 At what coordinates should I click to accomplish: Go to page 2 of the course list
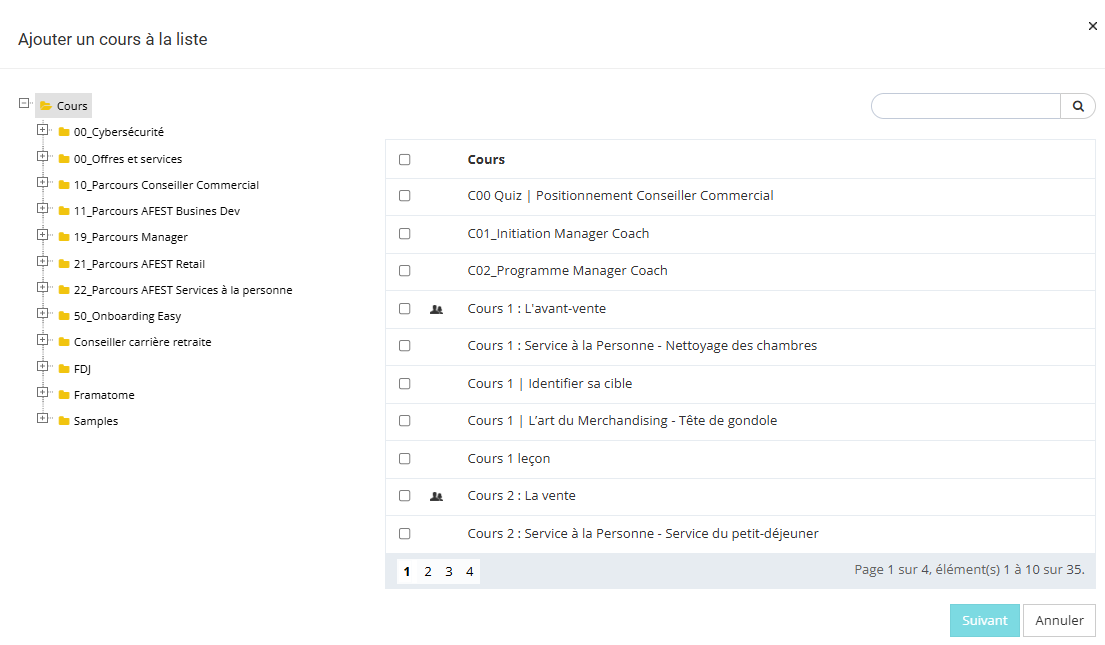click(x=428, y=572)
